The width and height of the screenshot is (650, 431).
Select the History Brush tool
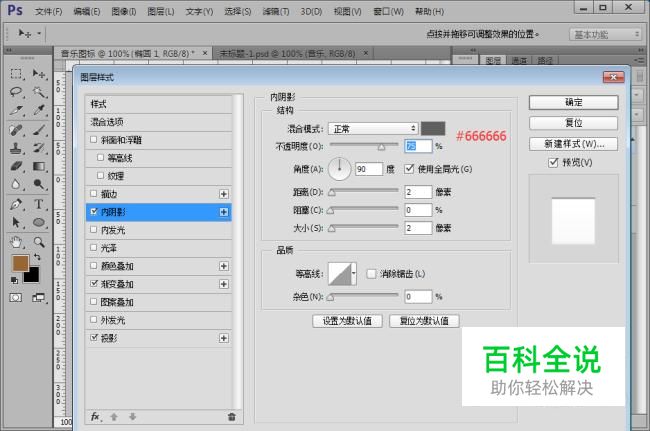point(39,148)
